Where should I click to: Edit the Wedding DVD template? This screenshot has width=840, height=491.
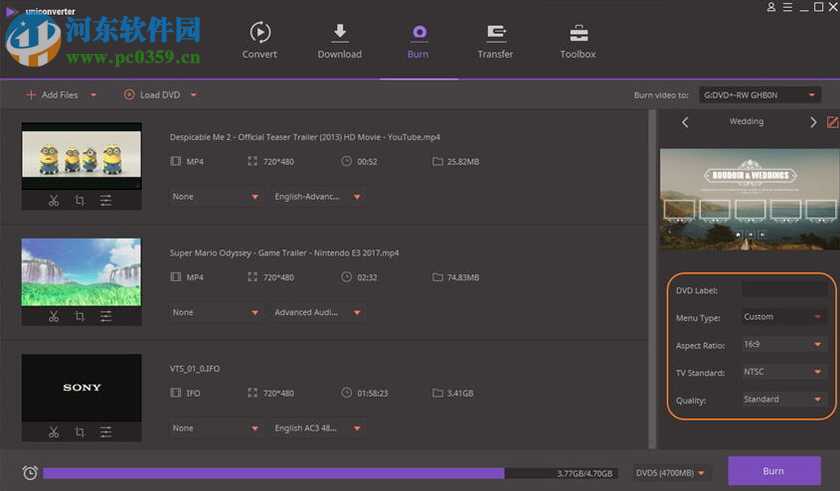pos(832,122)
